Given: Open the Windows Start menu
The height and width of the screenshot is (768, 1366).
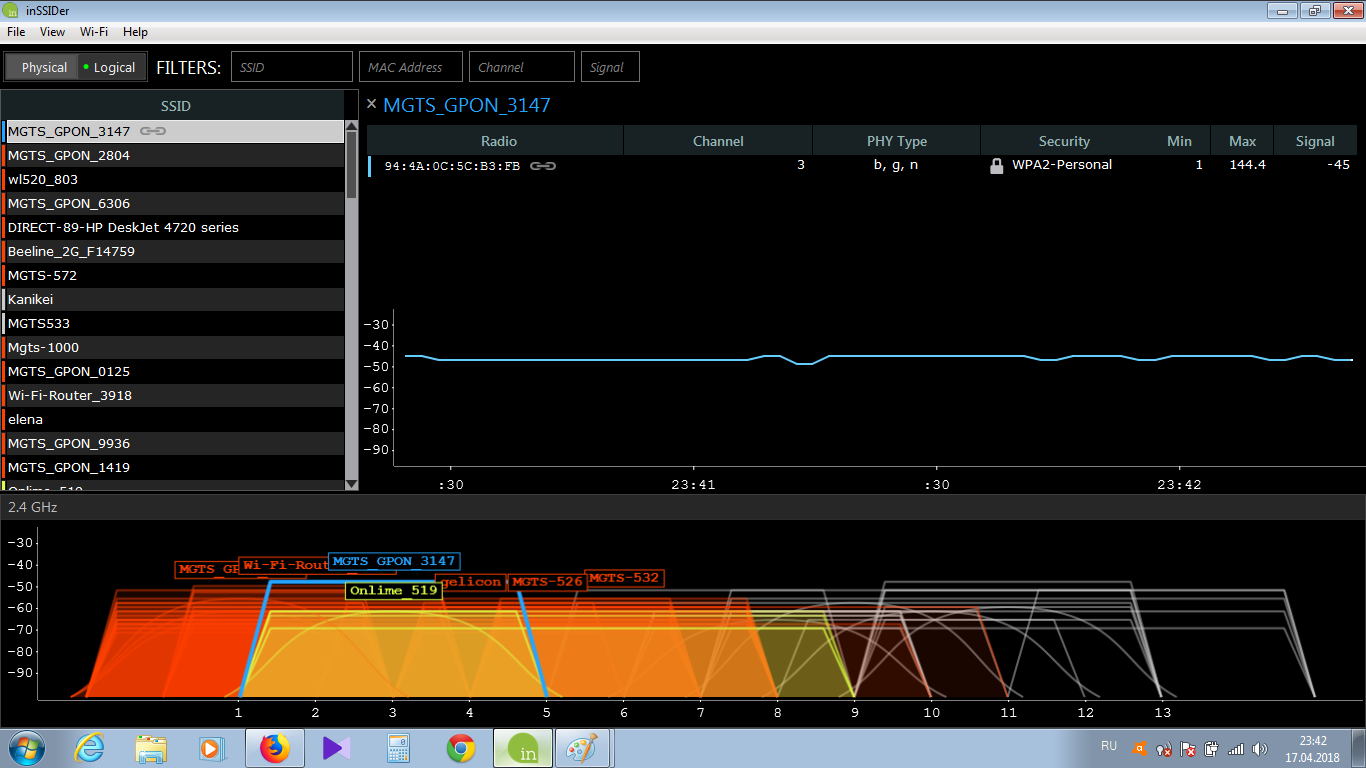Looking at the screenshot, I should [x=25, y=748].
